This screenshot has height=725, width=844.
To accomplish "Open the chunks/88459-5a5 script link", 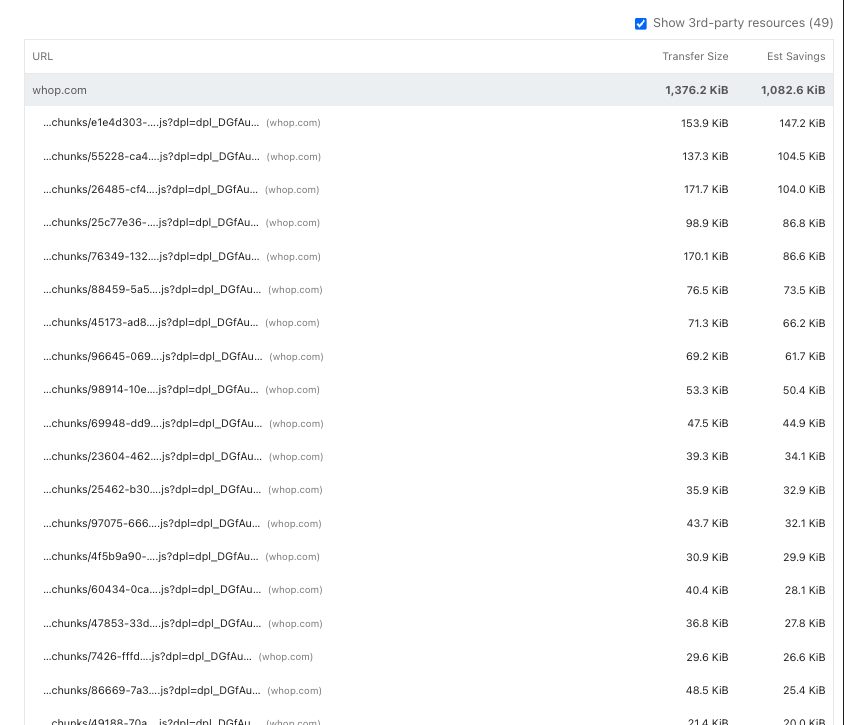I will tap(151, 290).
